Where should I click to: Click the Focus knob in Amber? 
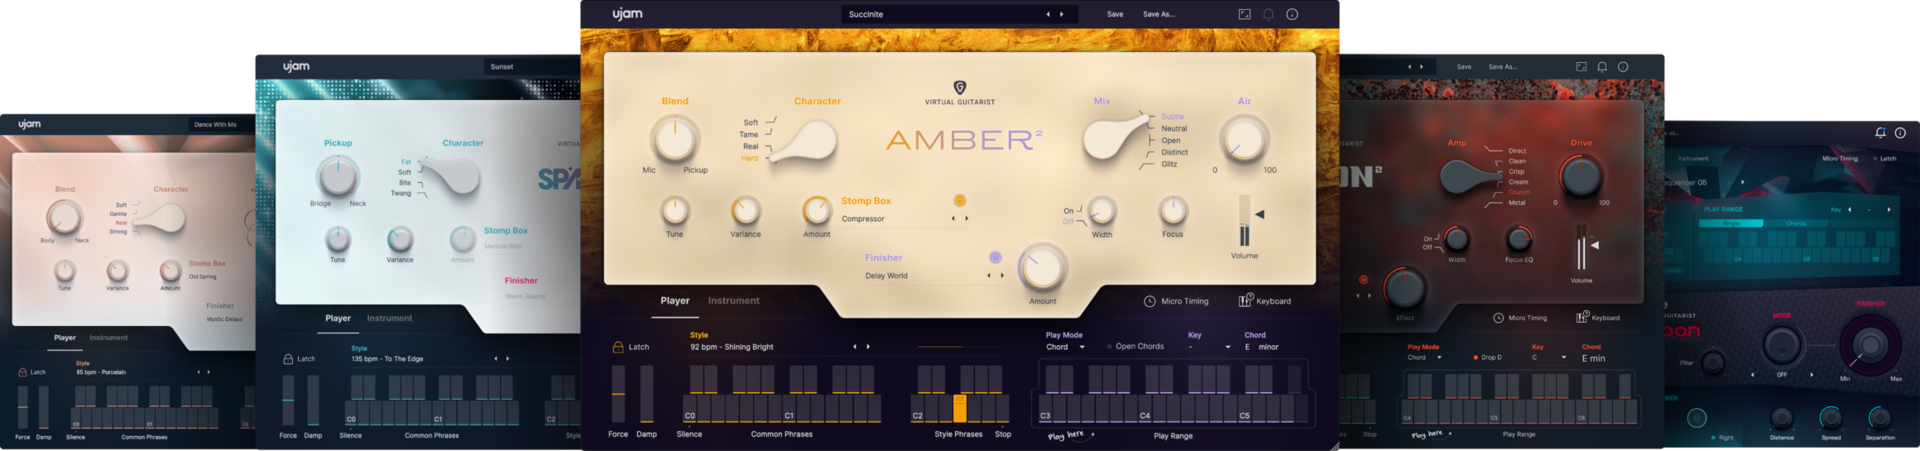pyautogui.click(x=1173, y=211)
